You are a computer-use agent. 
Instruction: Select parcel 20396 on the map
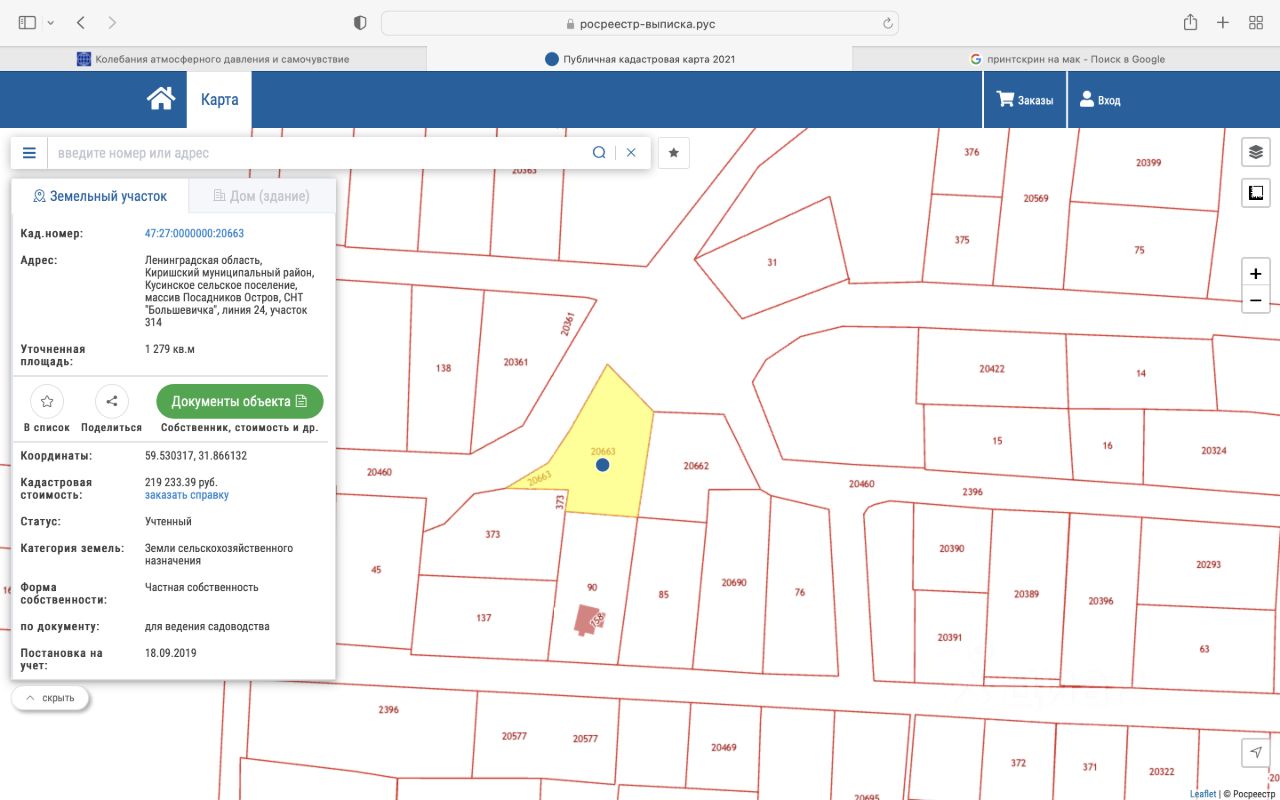tap(1101, 601)
